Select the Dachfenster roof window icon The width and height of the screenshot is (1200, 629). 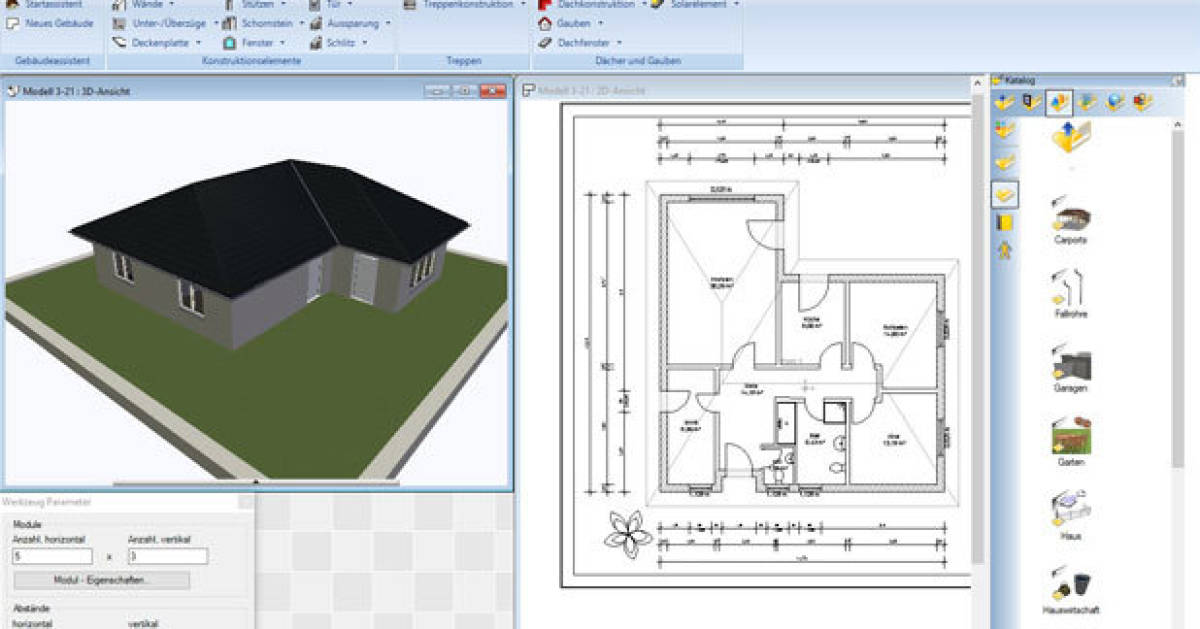coord(545,42)
